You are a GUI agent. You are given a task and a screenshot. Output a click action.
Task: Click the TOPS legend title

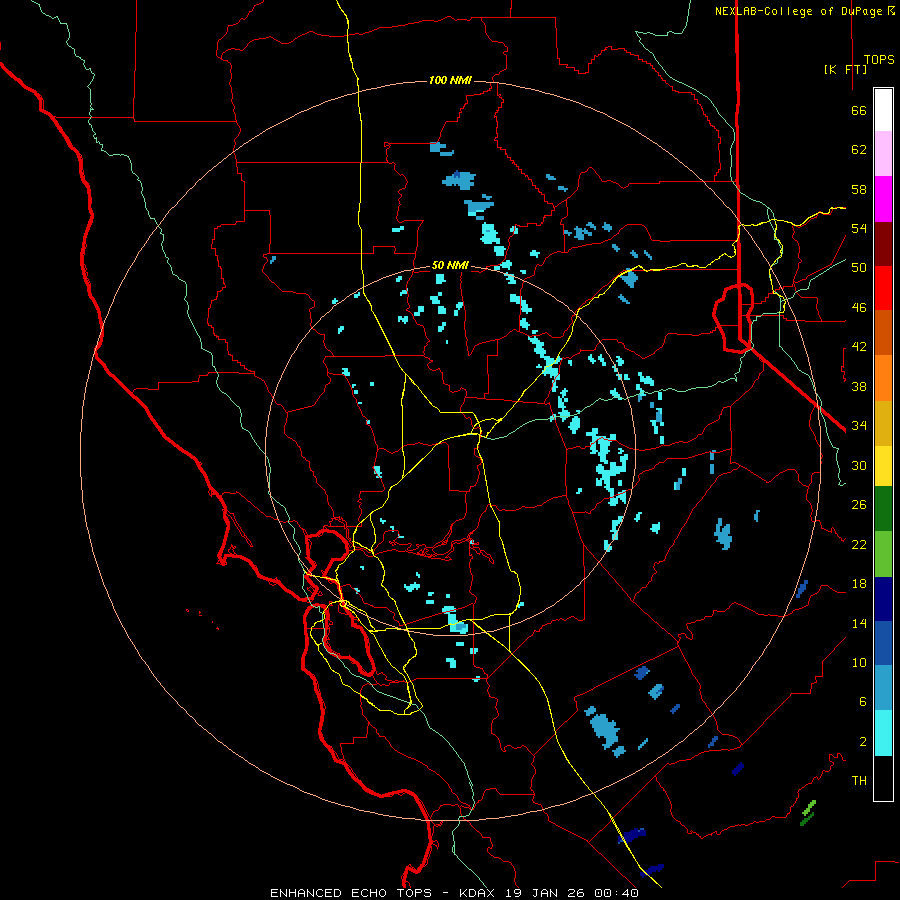coord(879,60)
